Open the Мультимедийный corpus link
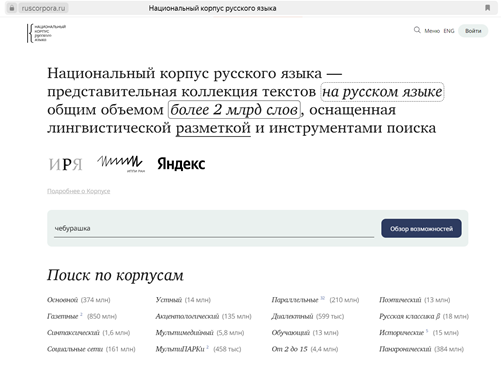Screen dimensions: 502x367 184,332
